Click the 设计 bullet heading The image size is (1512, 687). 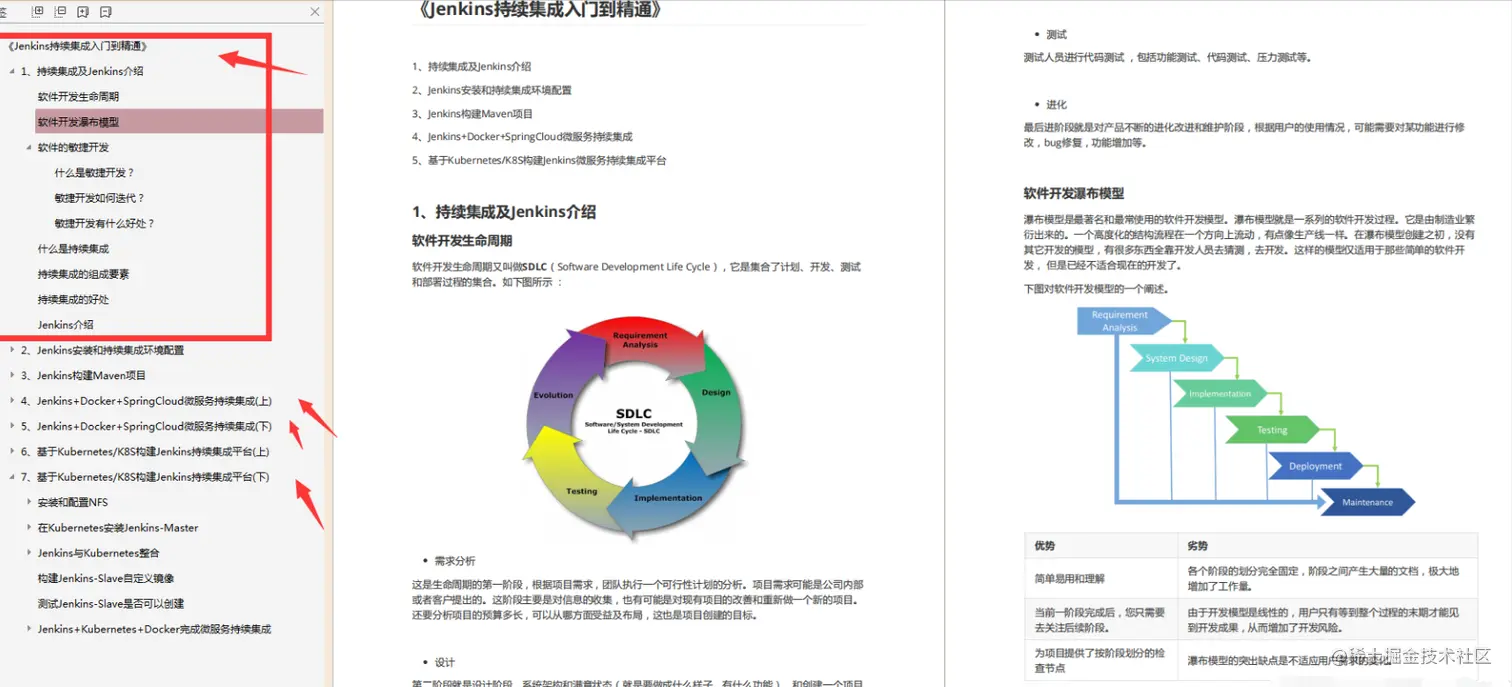[x=445, y=662]
